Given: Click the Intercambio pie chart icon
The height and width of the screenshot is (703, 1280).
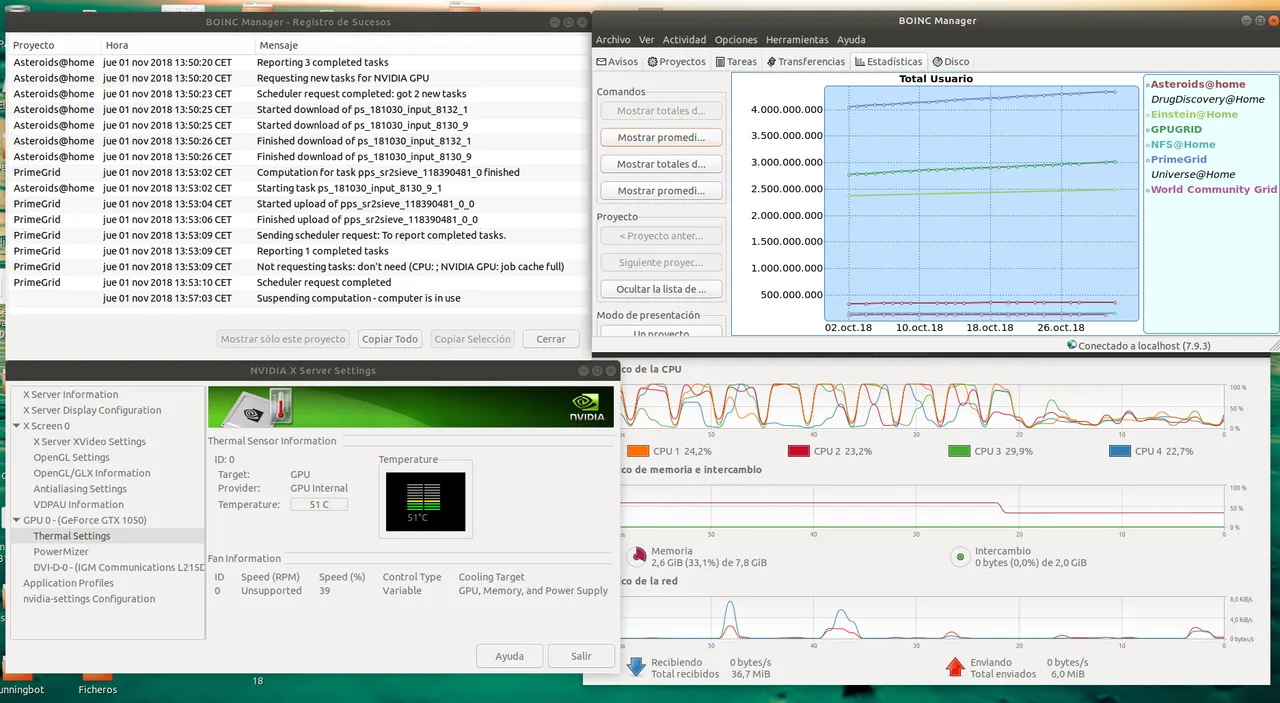Looking at the screenshot, I should coord(960,556).
